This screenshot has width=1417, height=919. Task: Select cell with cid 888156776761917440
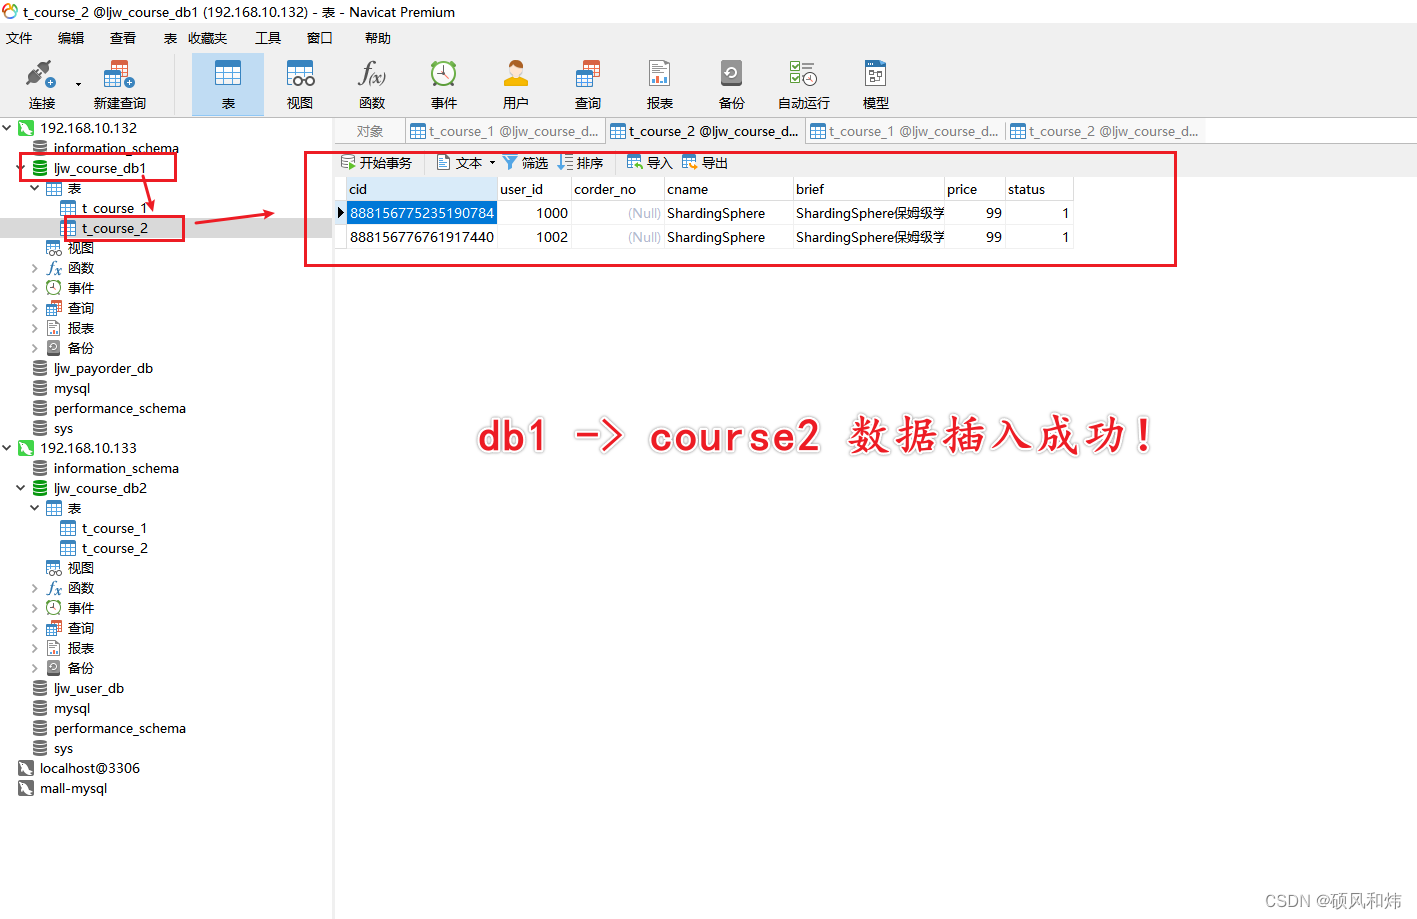pos(422,237)
